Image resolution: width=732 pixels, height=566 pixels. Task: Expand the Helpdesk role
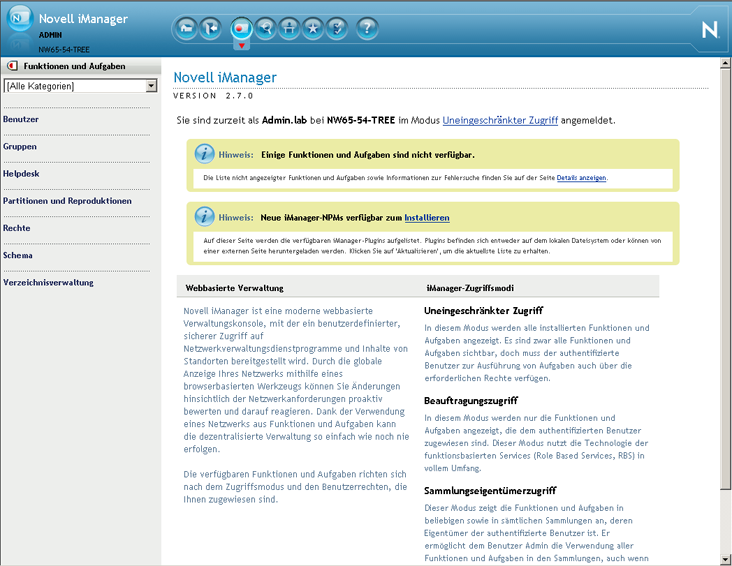[21, 173]
